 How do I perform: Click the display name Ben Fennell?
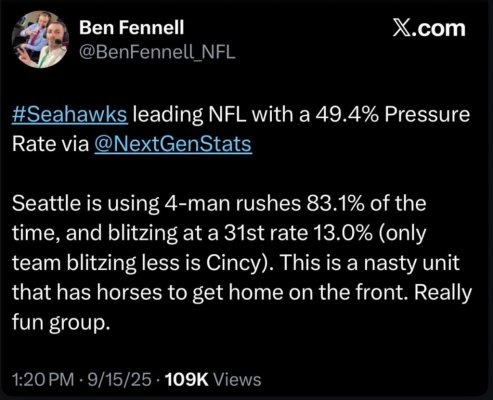pyautogui.click(x=131, y=27)
